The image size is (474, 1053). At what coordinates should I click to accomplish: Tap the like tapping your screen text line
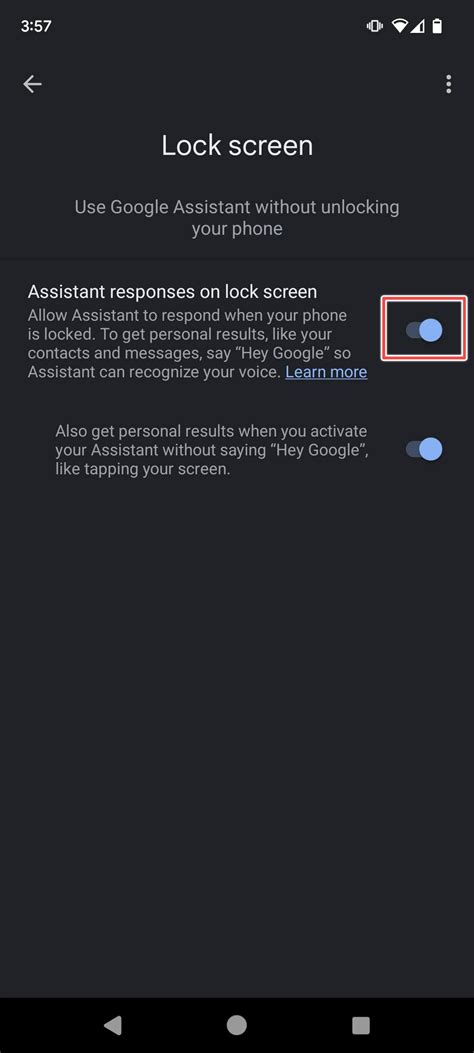143,469
